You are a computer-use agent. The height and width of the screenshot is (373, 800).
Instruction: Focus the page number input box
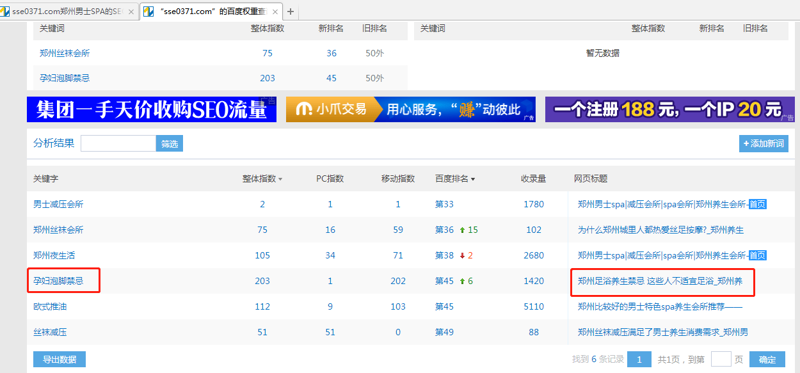(721, 359)
